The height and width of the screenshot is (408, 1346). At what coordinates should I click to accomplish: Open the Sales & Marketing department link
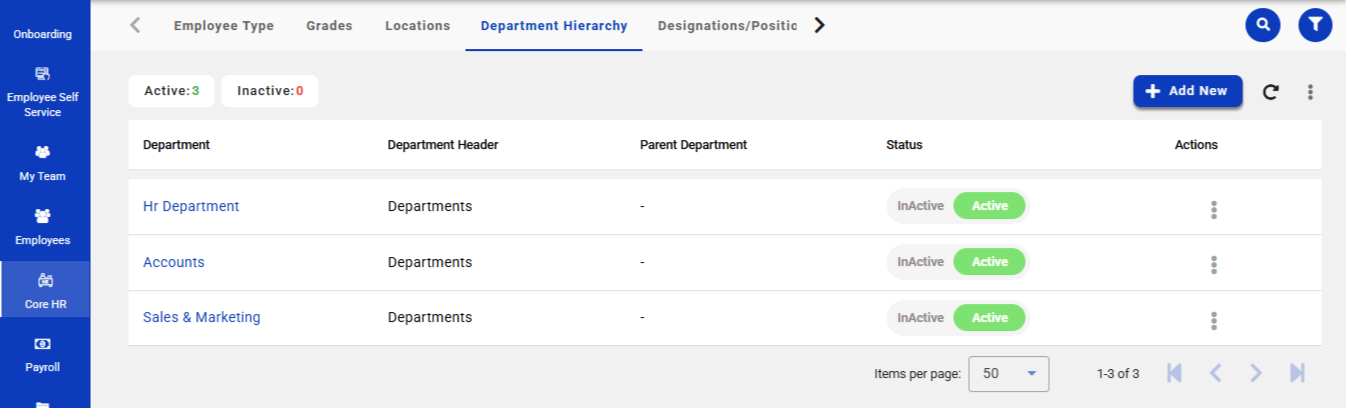tap(201, 317)
